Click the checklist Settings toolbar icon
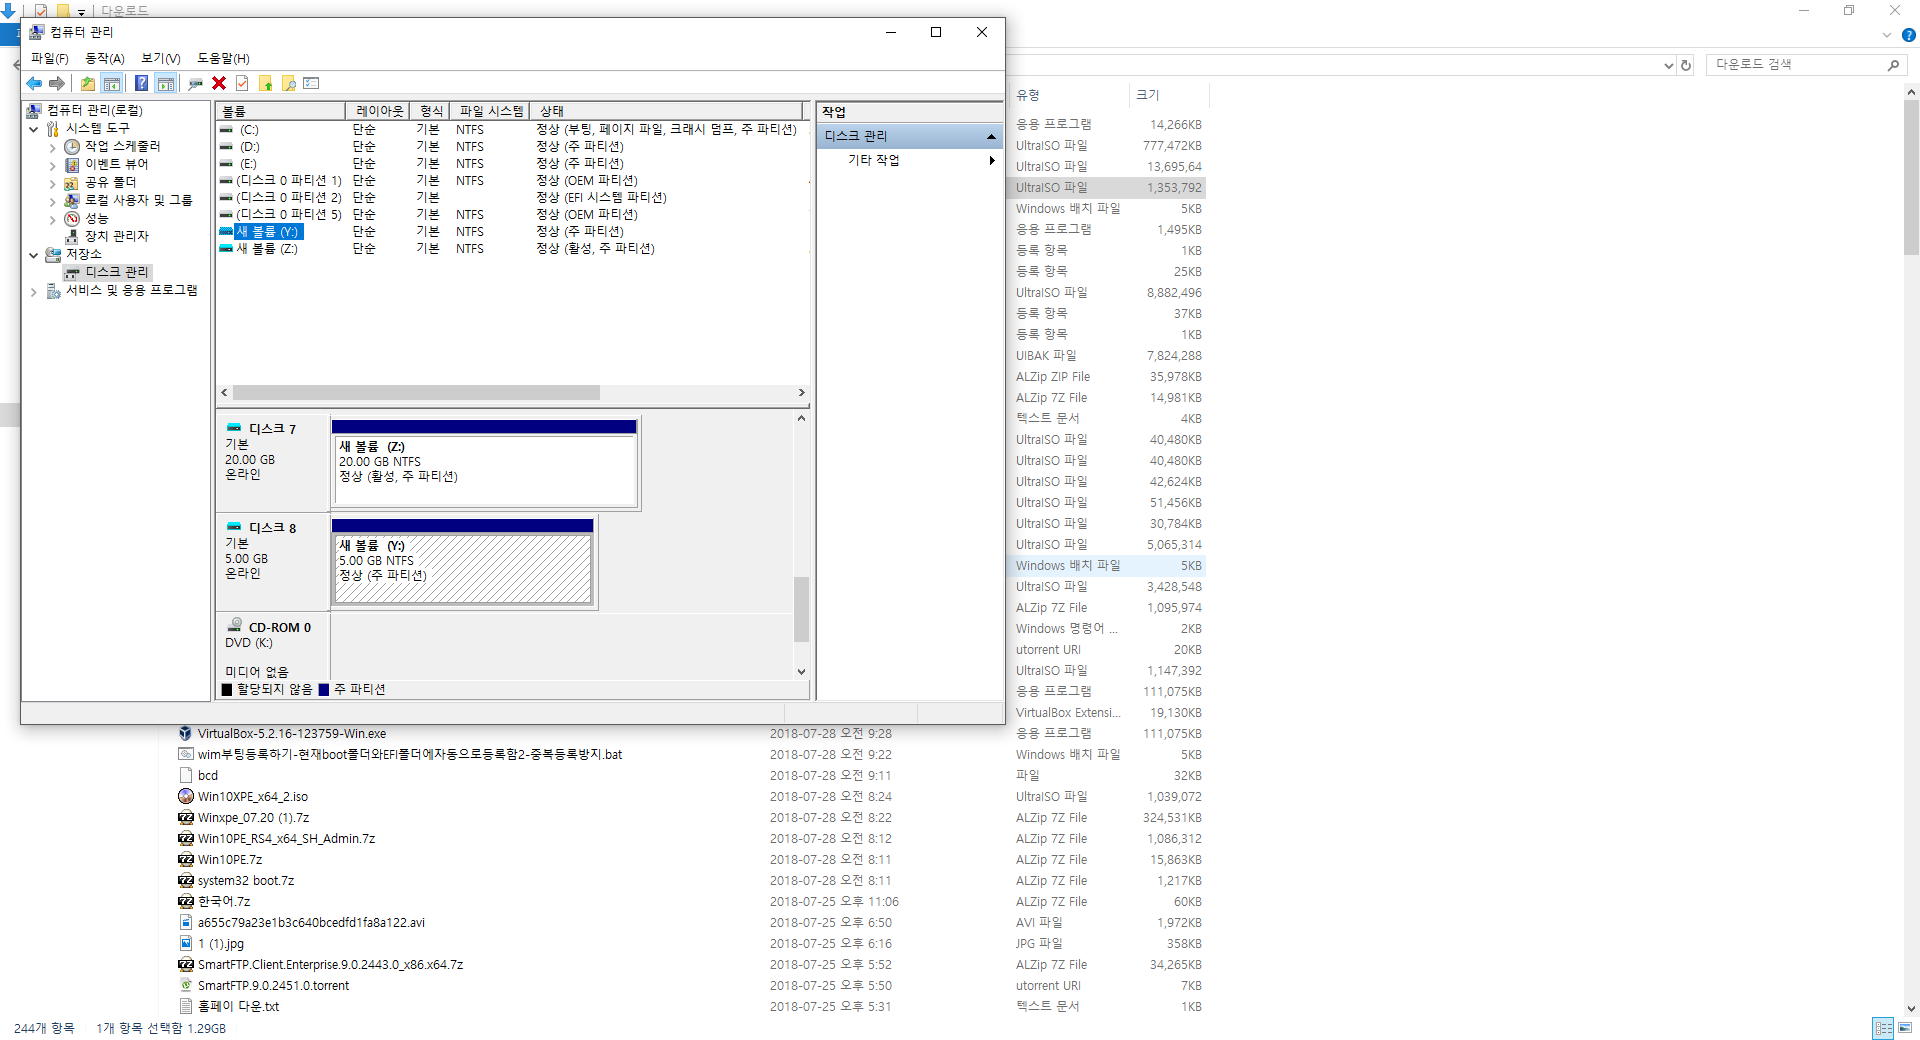The width and height of the screenshot is (1920, 1040). [x=311, y=84]
